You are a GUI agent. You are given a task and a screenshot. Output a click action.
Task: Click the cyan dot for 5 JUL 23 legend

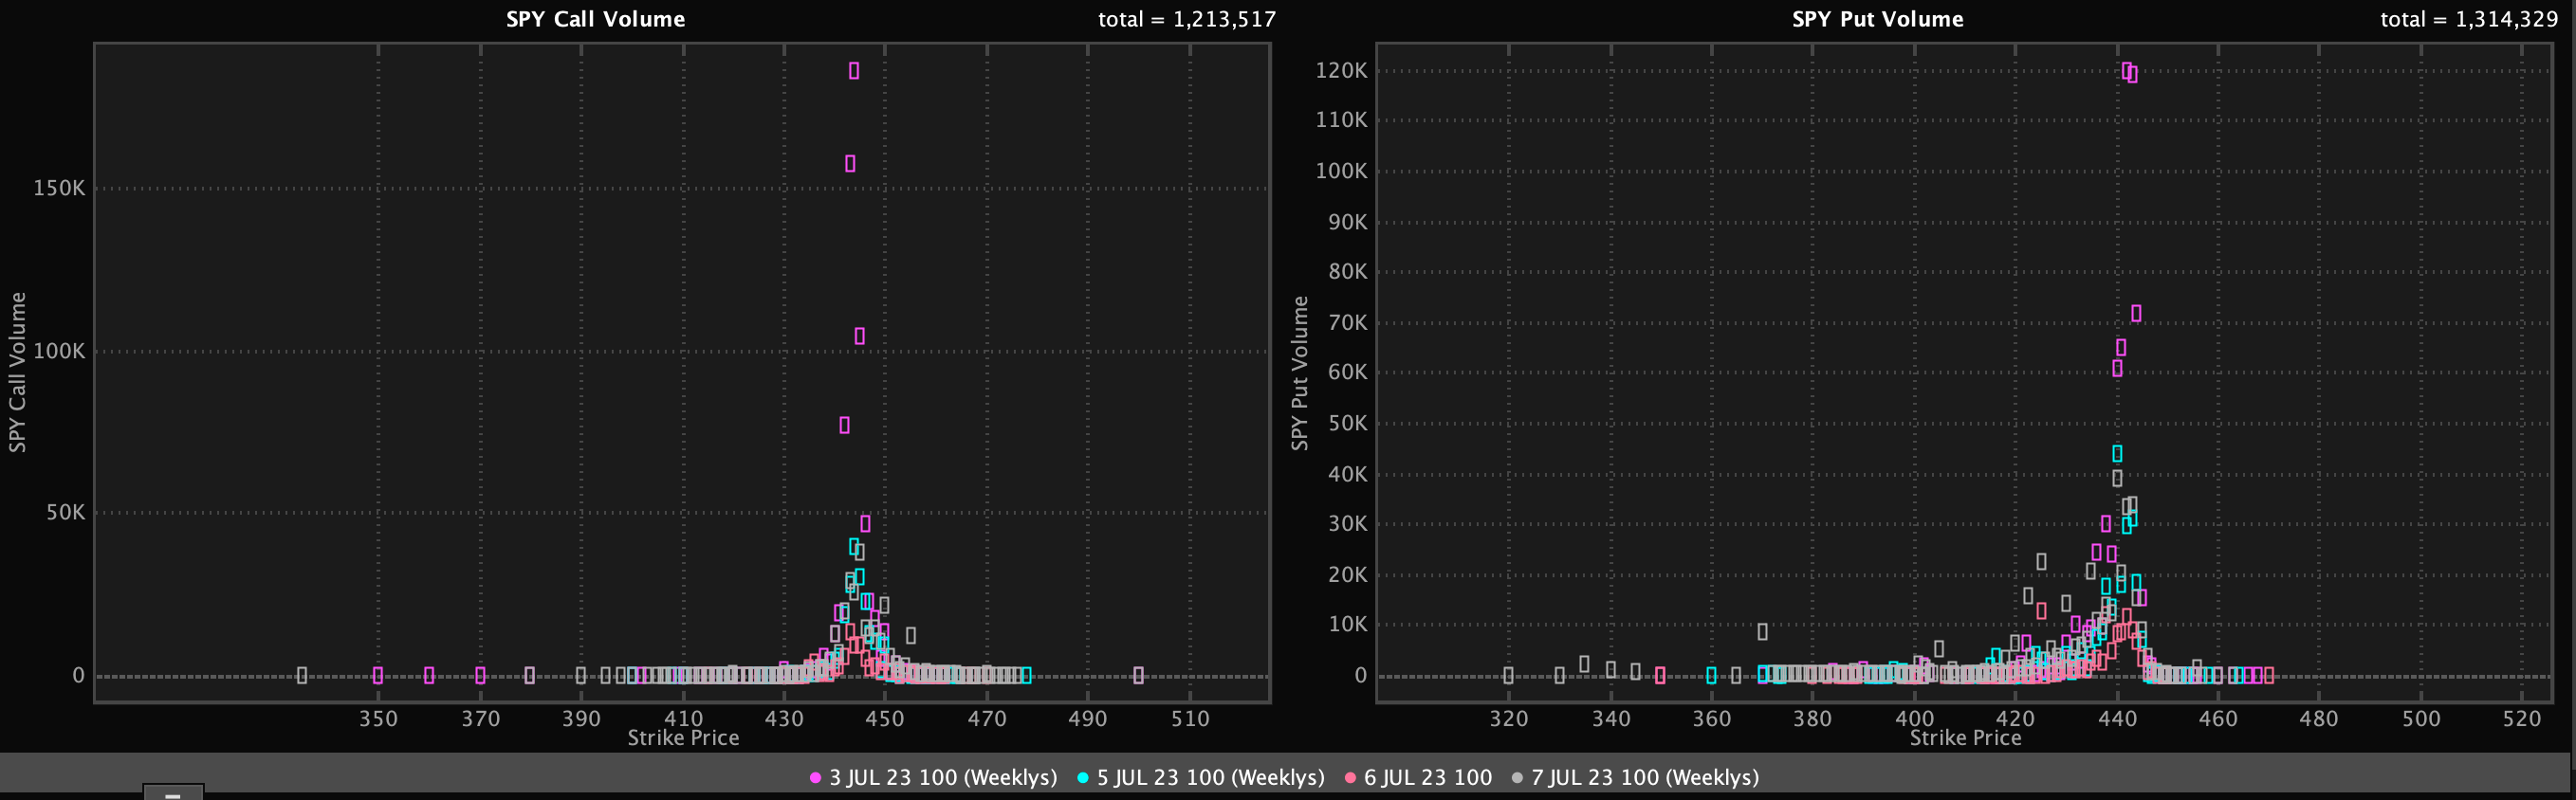[1083, 777]
